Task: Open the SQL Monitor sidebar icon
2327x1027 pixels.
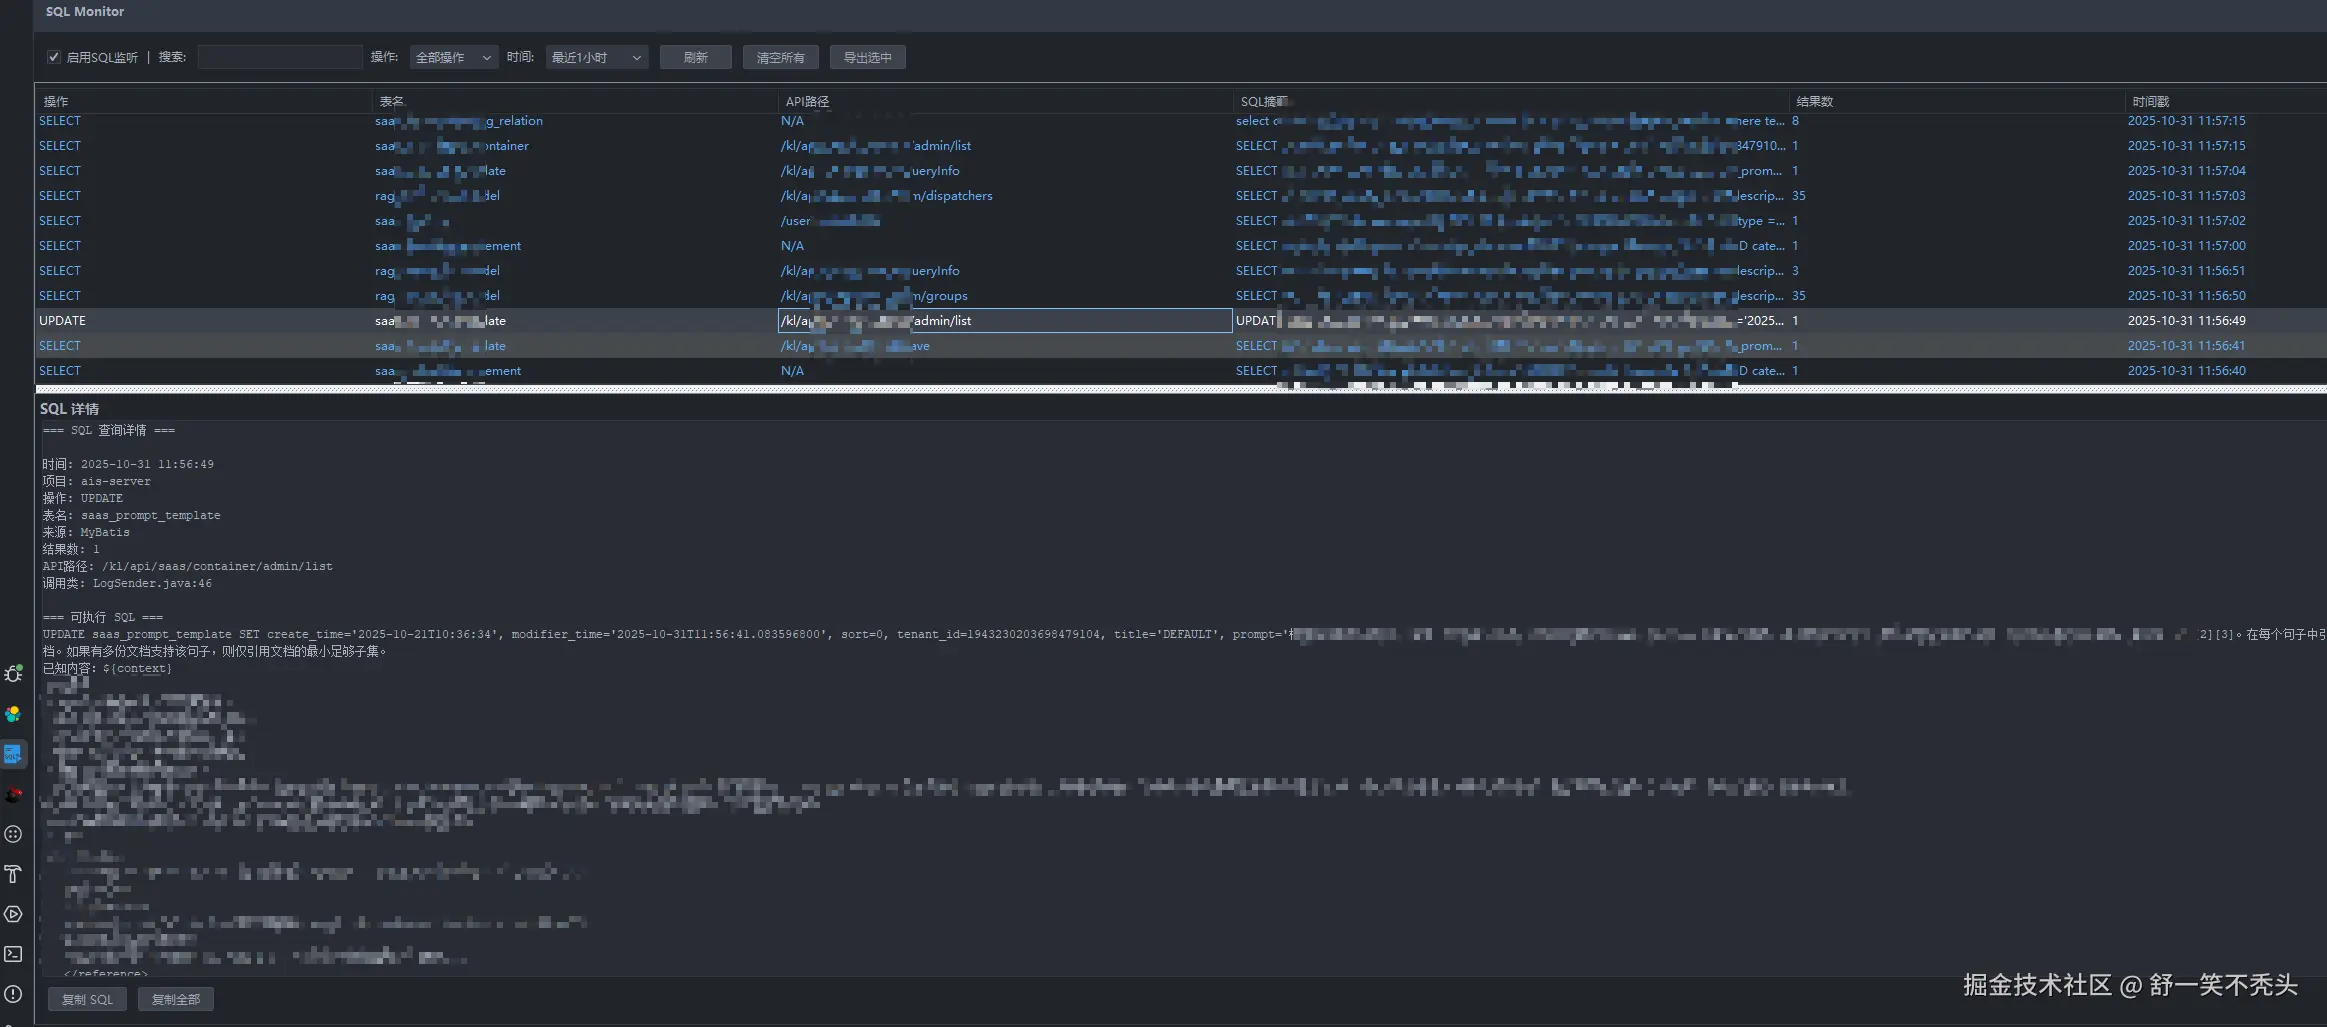Action: [13, 754]
